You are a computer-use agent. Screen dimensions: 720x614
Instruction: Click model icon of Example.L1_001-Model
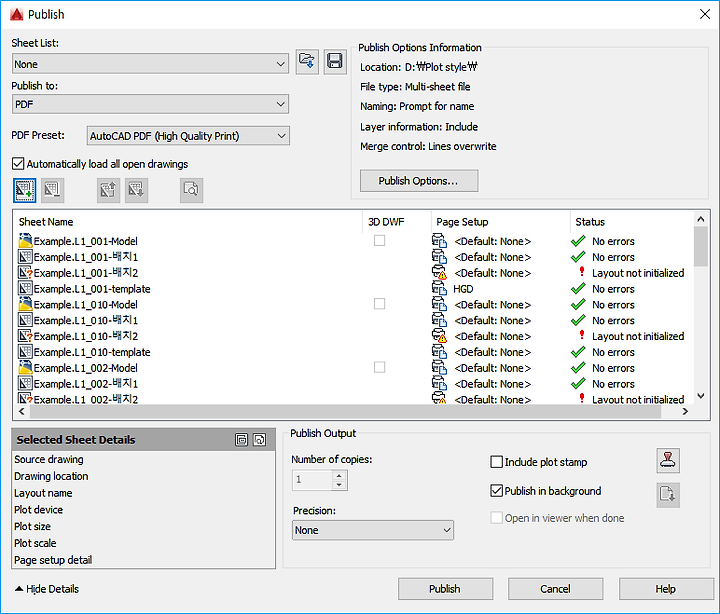point(25,241)
